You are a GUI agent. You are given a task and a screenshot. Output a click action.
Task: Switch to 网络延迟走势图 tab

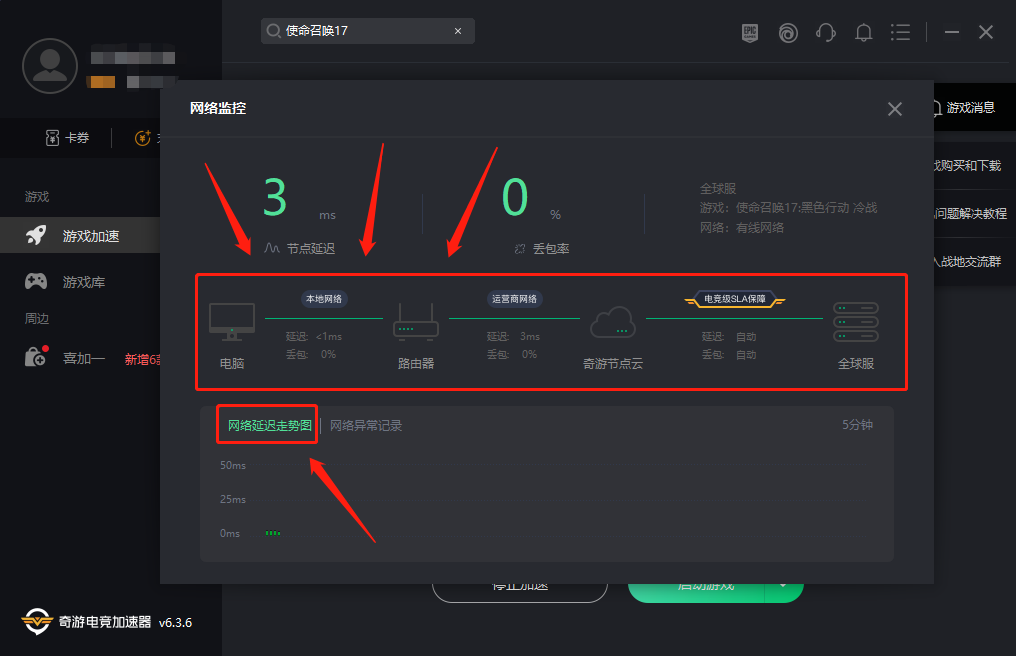(x=270, y=425)
